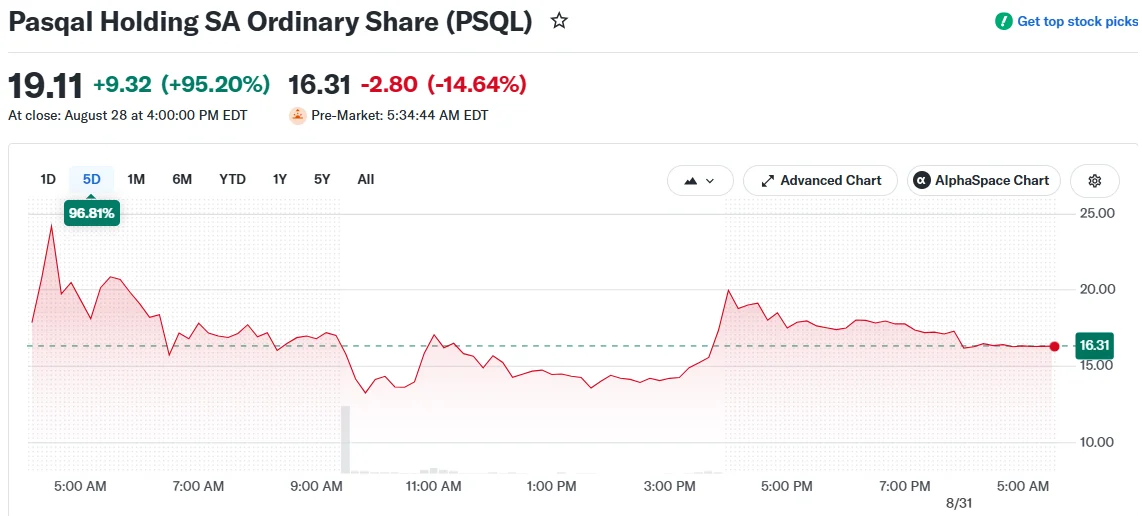Open the chart type dropdown
This screenshot has width=1142, height=516.
tap(700, 181)
